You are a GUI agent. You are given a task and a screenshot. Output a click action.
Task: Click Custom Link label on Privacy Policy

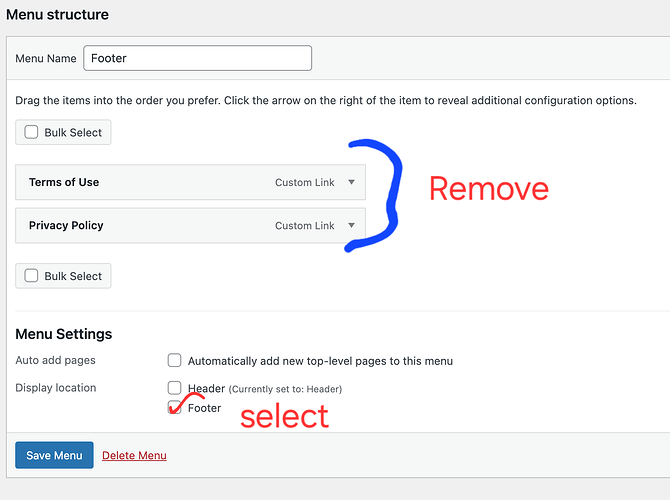305,226
